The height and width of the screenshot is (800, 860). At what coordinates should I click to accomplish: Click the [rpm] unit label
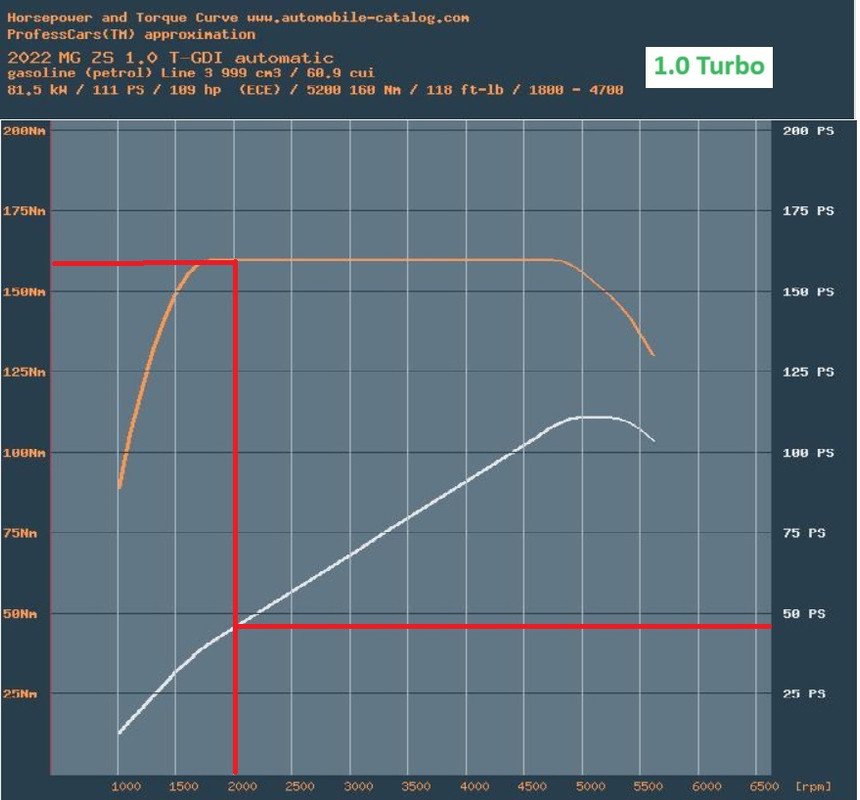coord(813,786)
